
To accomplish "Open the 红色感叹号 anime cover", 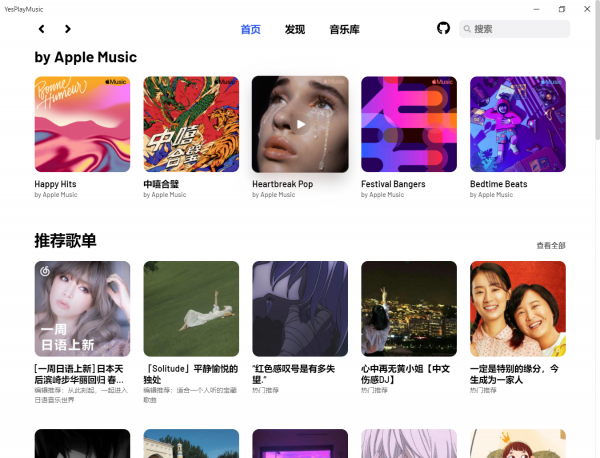I will [300, 309].
